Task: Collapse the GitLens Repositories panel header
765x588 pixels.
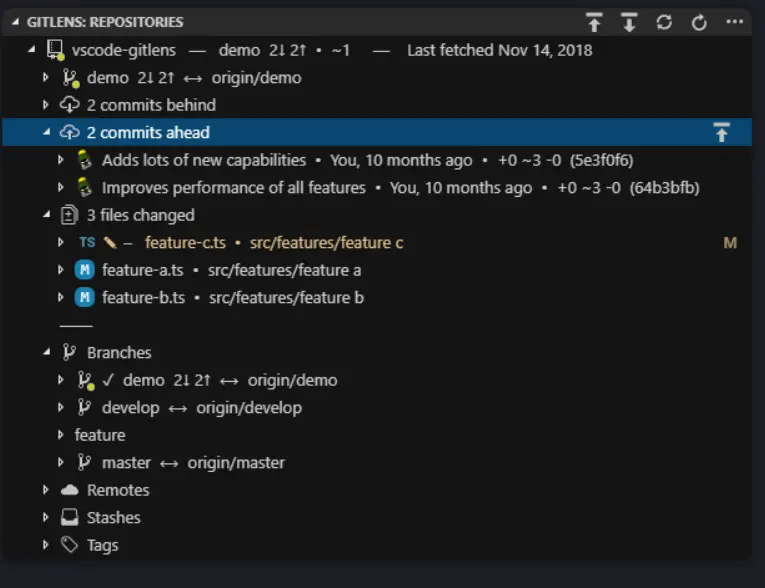Action: point(14,22)
